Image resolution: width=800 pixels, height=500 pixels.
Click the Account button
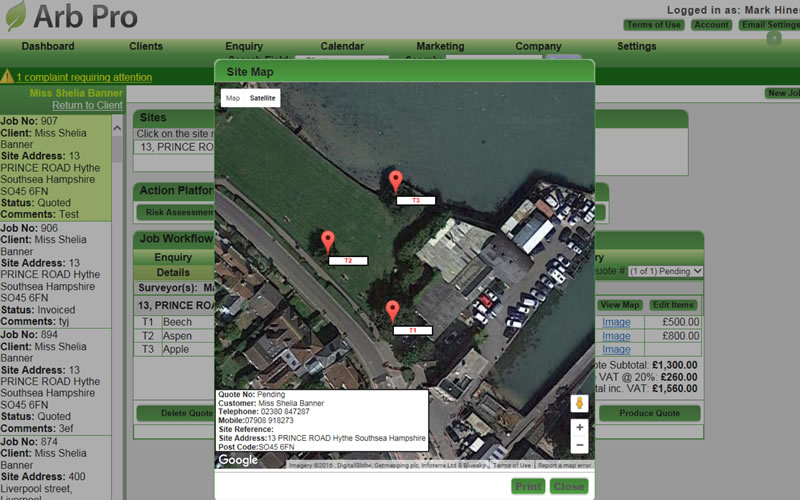[712, 24]
